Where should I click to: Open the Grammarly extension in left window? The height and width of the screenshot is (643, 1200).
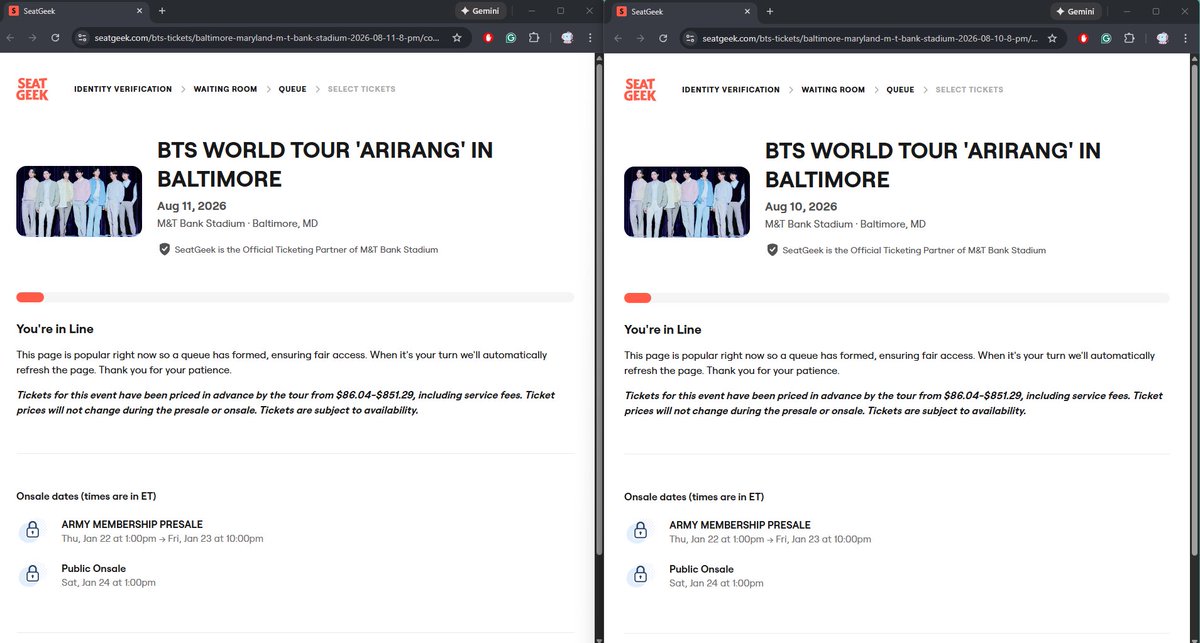click(x=511, y=38)
